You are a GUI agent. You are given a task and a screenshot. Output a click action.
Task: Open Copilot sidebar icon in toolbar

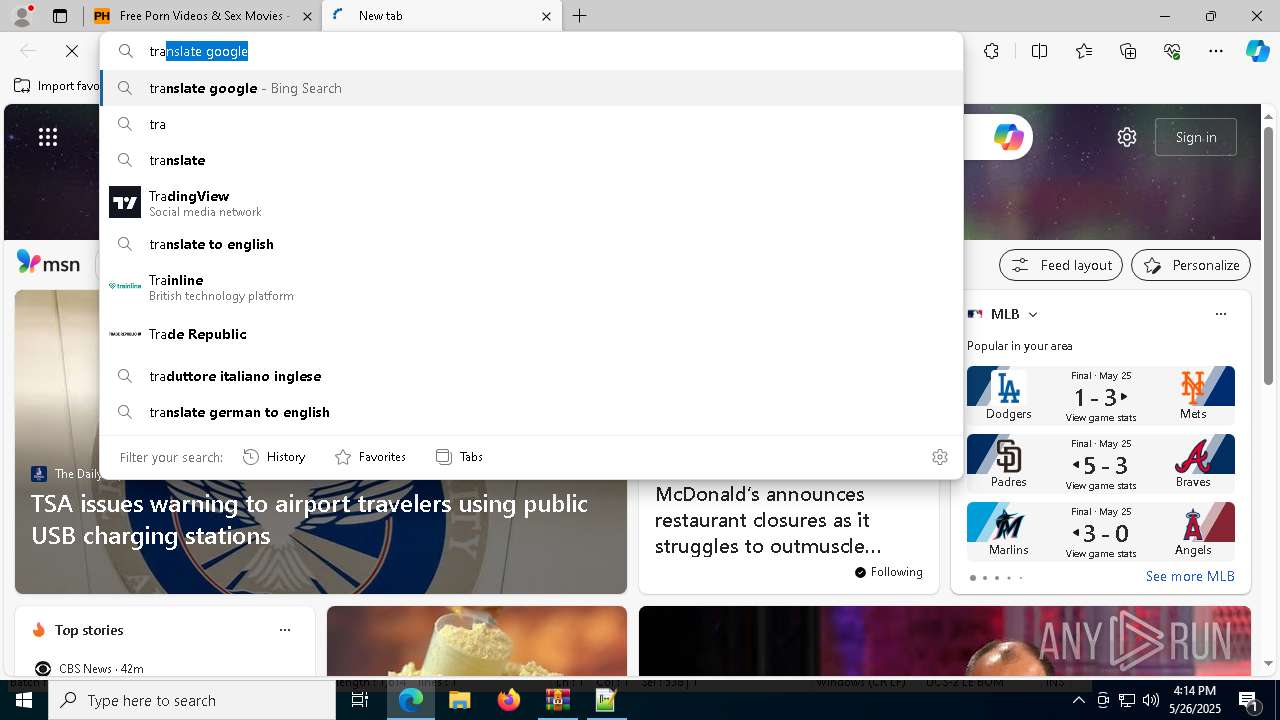(1257, 51)
